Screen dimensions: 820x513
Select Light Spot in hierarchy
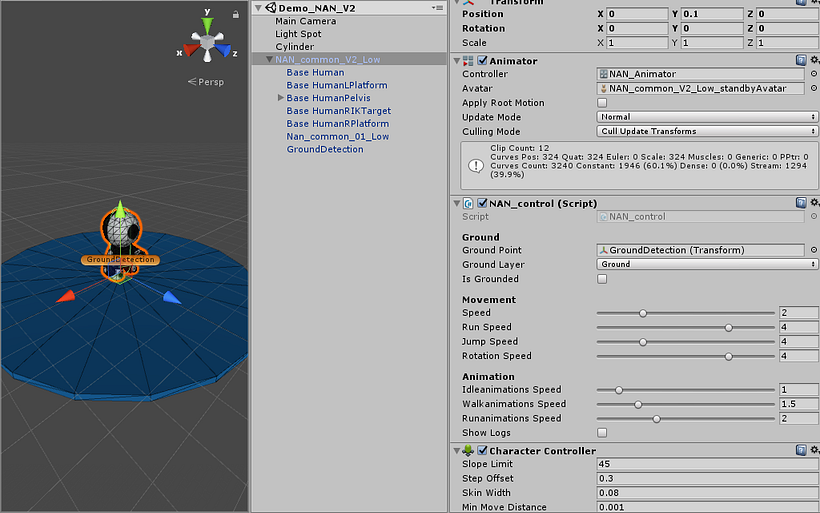coord(298,34)
